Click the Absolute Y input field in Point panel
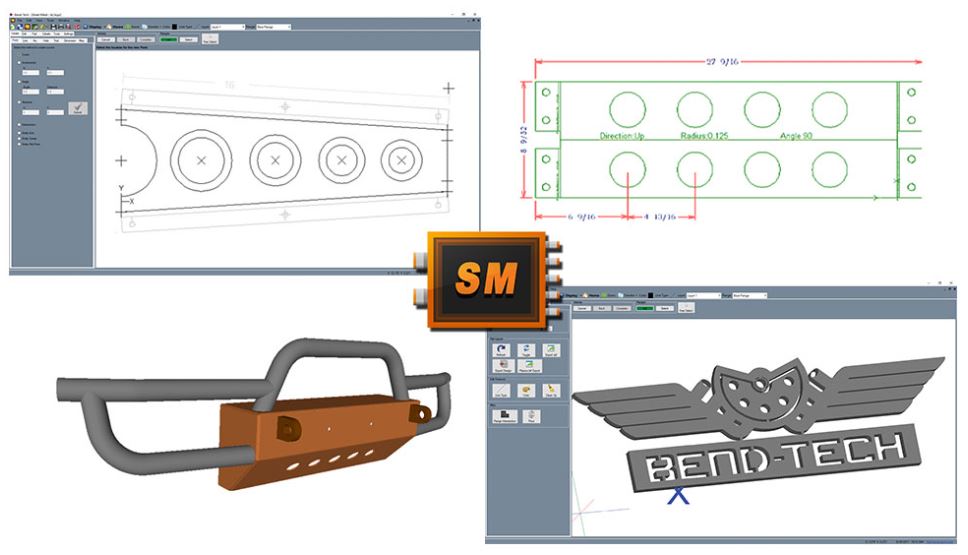Viewport: 968px width, 555px height. 56,112
